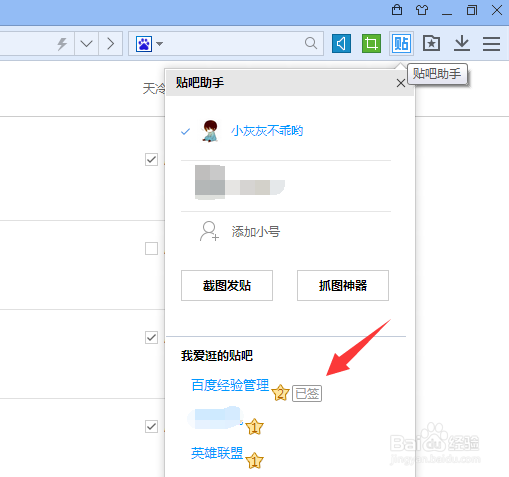Image resolution: width=509 pixels, height=477 pixels.
Task: Click the 截图发贴 button
Action: click(x=227, y=285)
